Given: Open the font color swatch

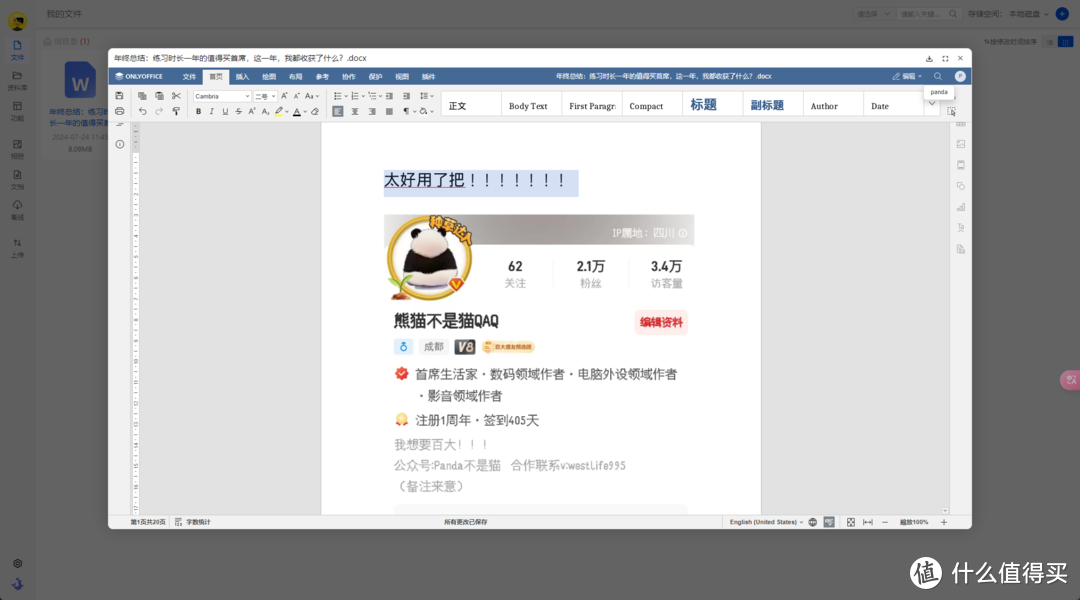Looking at the screenshot, I should 298,111.
